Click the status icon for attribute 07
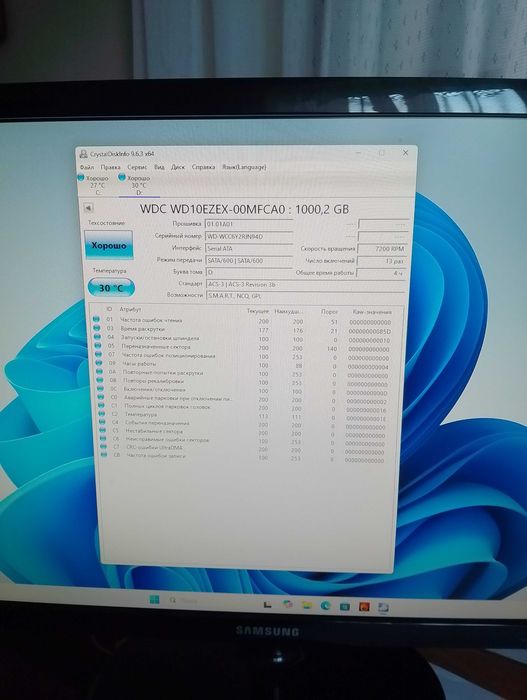The image size is (527, 700). coord(98,354)
